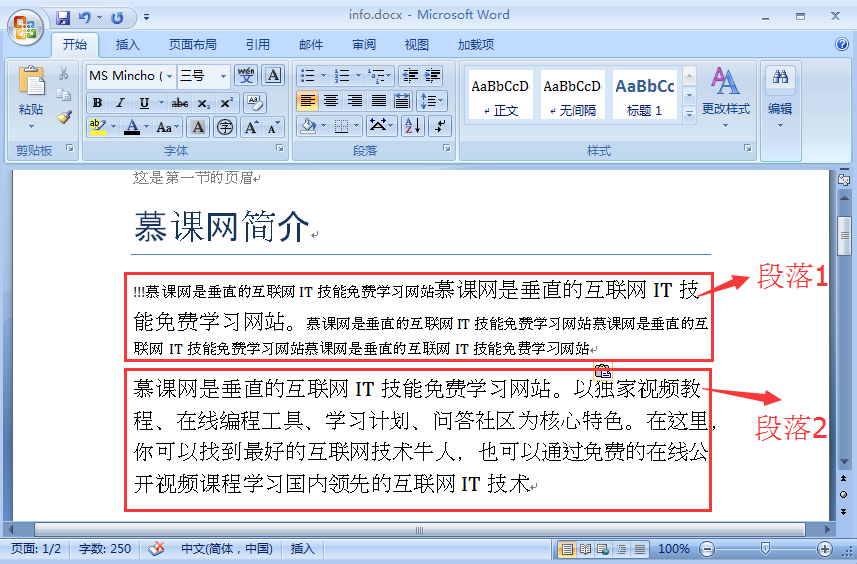
Task: Switch to the 引用 tab
Action: click(x=257, y=44)
